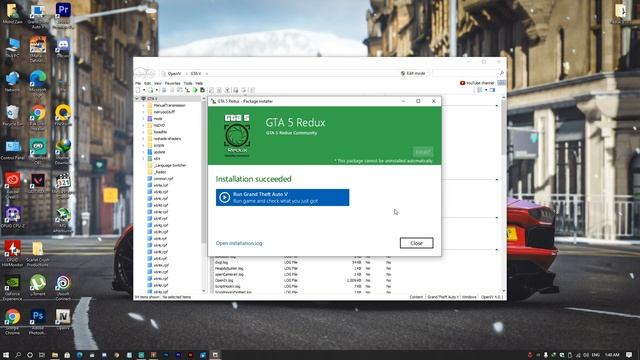The image size is (640, 360).
Task: Collapse the GTA V root tree node
Action: point(138,99)
